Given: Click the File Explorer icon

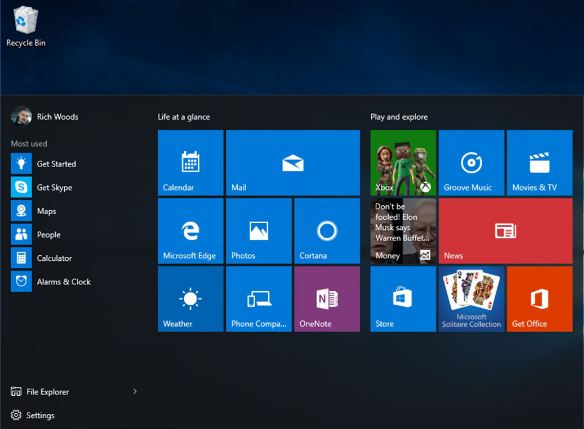Looking at the screenshot, I should click(x=16, y=391).
